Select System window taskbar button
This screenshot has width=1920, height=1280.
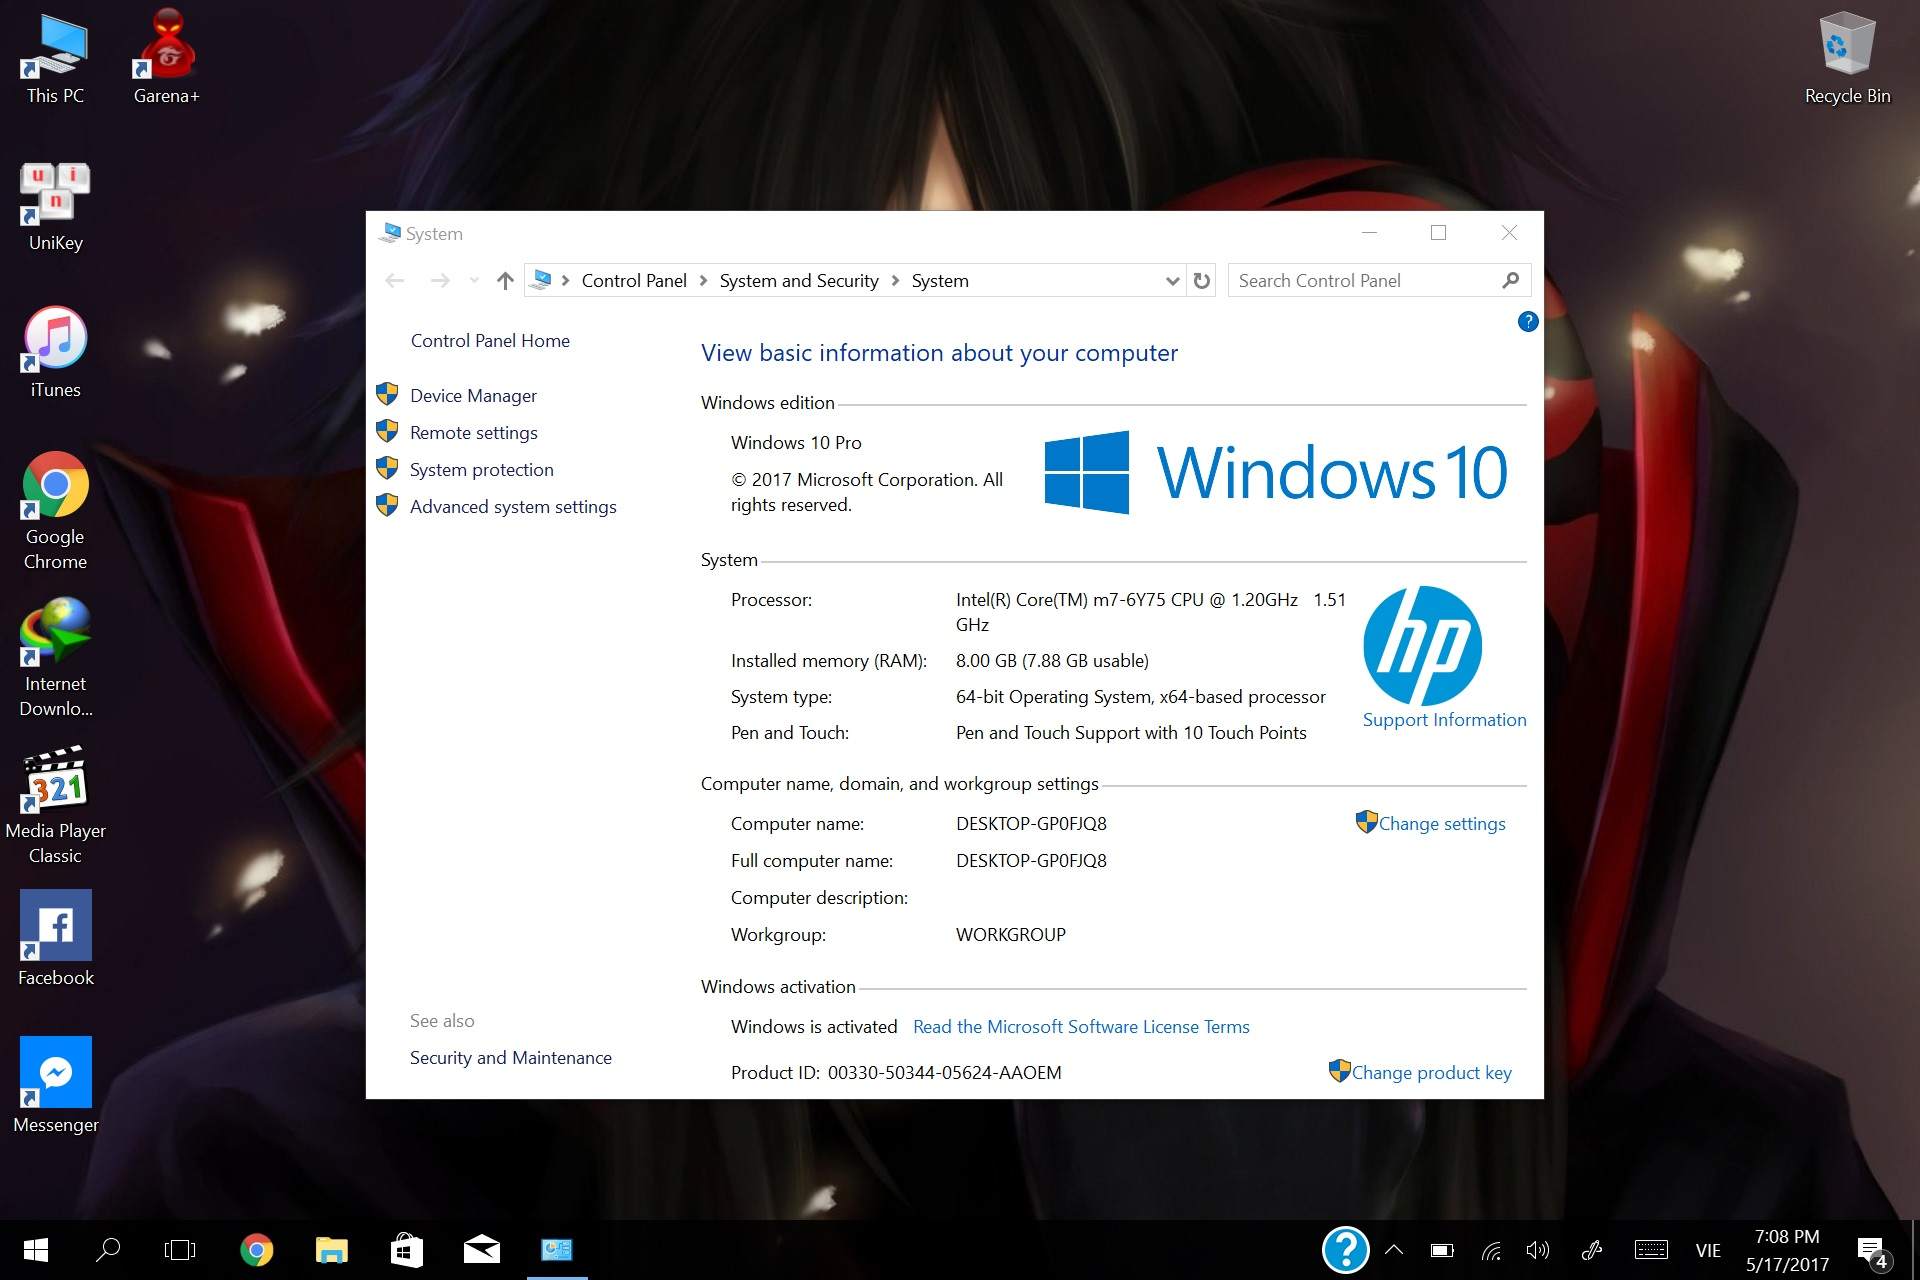pos(557,1250)
